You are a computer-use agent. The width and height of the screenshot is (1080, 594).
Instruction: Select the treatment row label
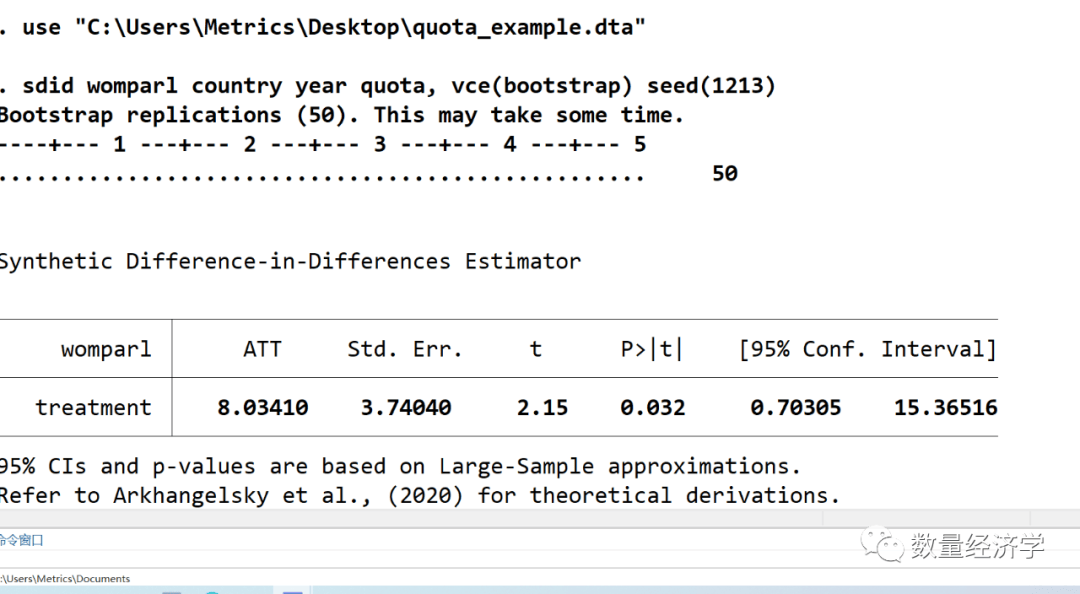93,407
